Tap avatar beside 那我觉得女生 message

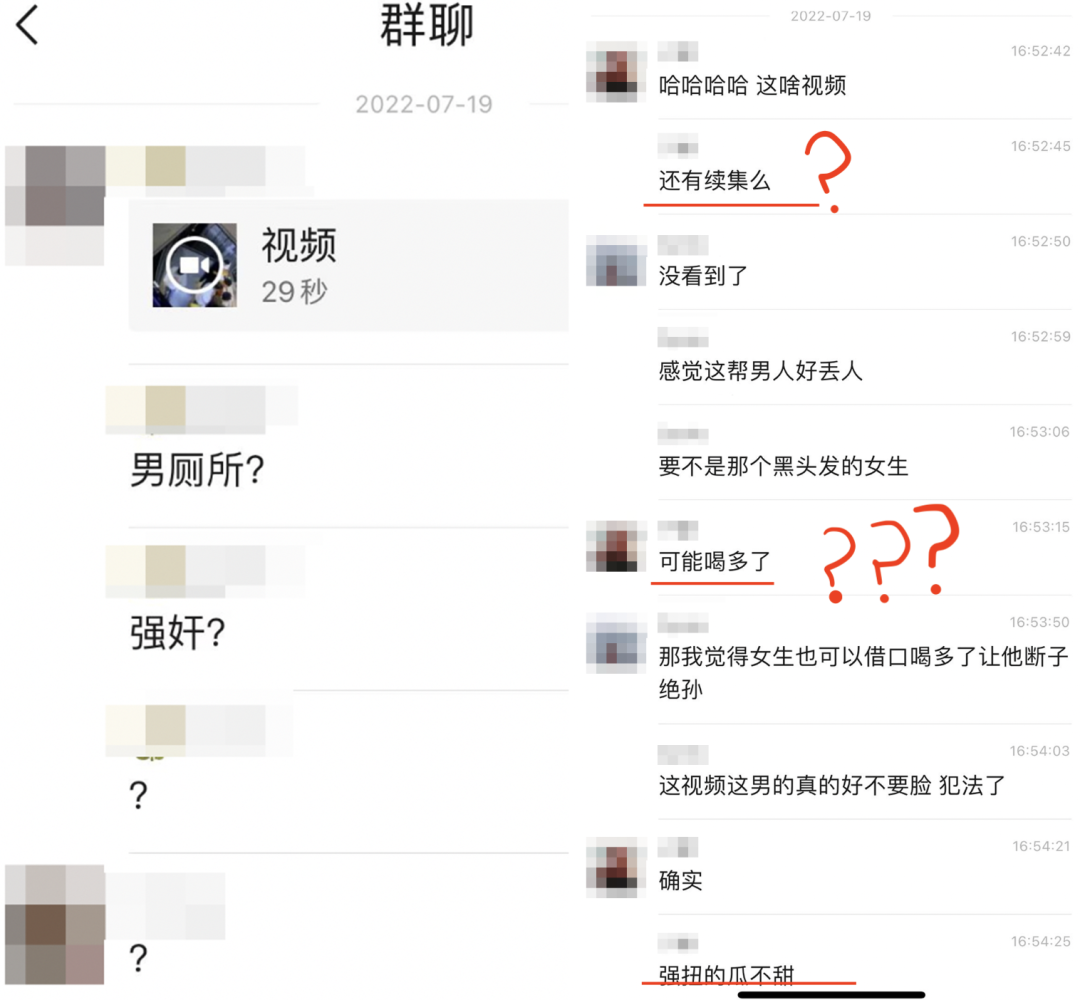(x=616, y=643)
